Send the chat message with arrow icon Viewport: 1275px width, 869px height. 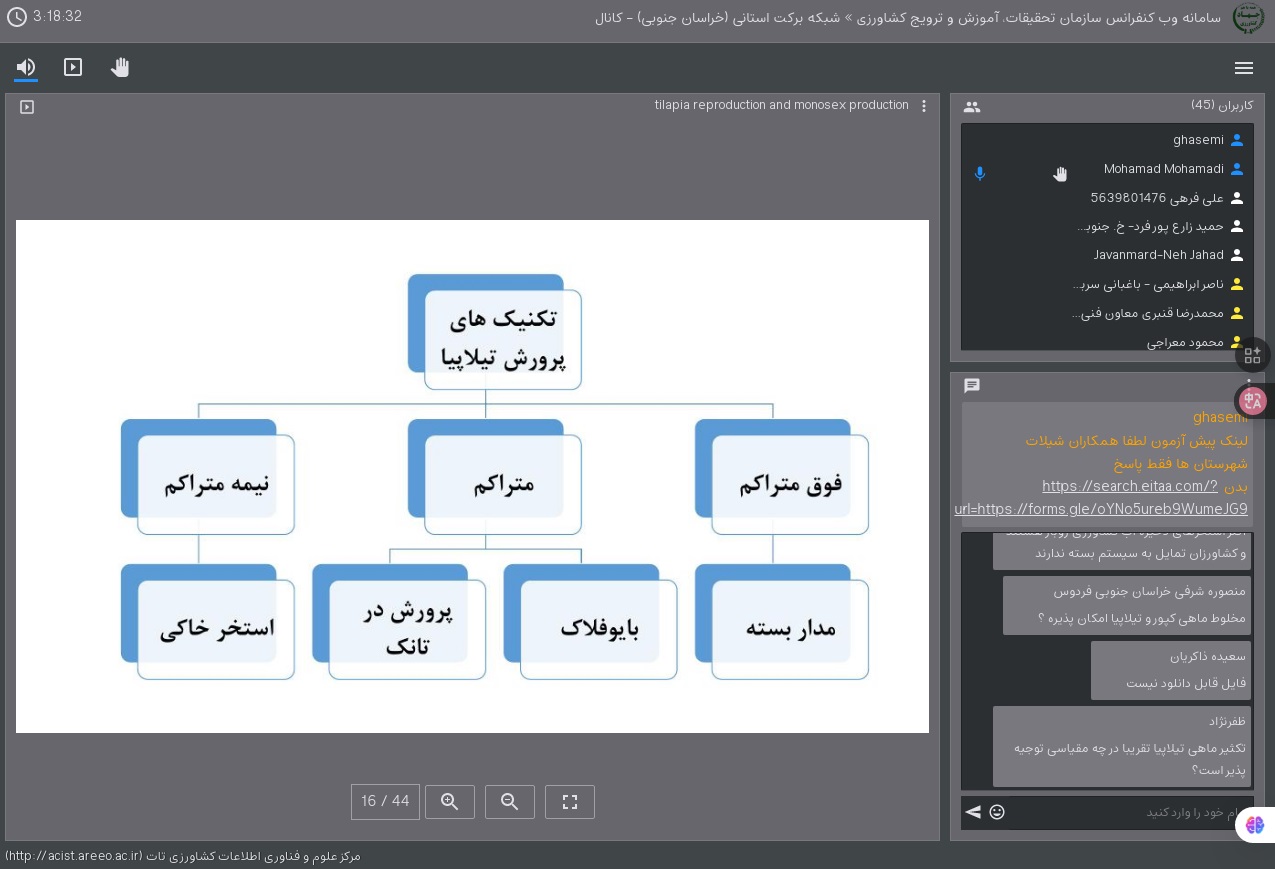973,812
